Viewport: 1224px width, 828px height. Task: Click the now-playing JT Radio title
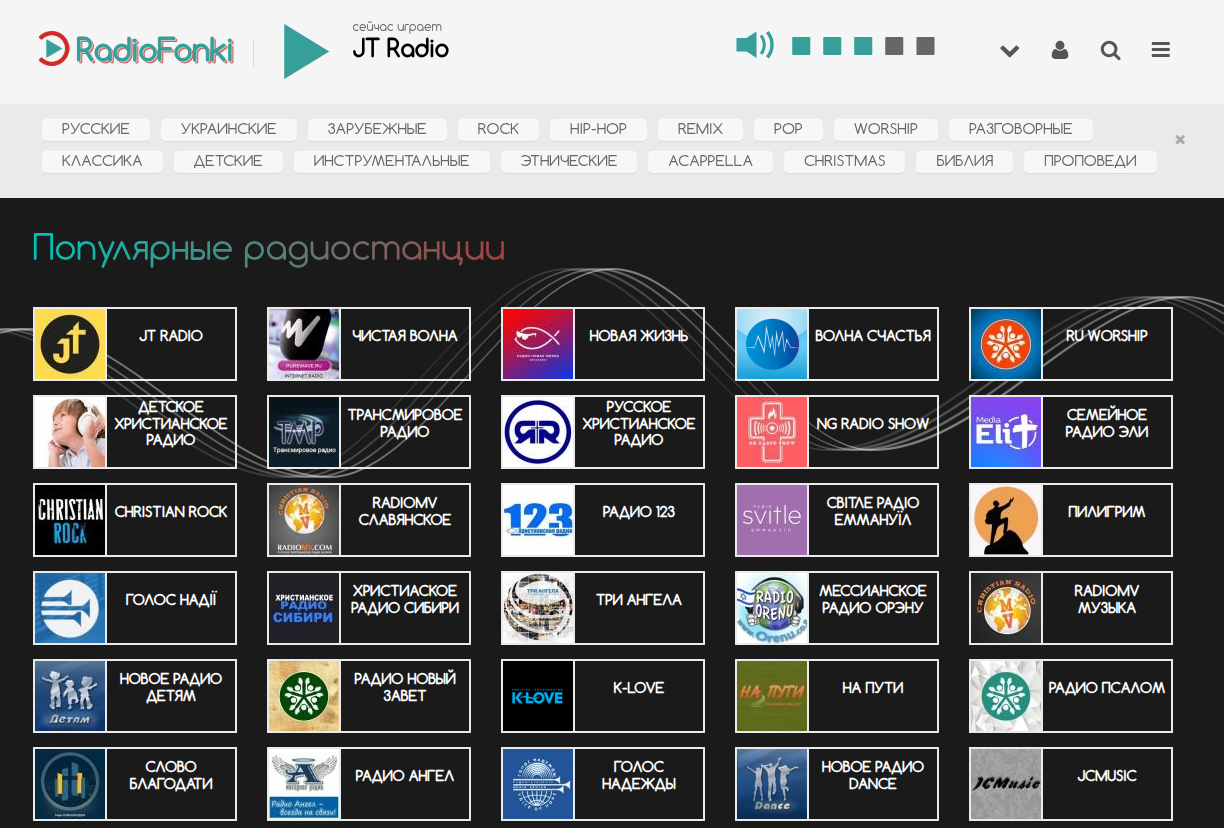[401, 48]
